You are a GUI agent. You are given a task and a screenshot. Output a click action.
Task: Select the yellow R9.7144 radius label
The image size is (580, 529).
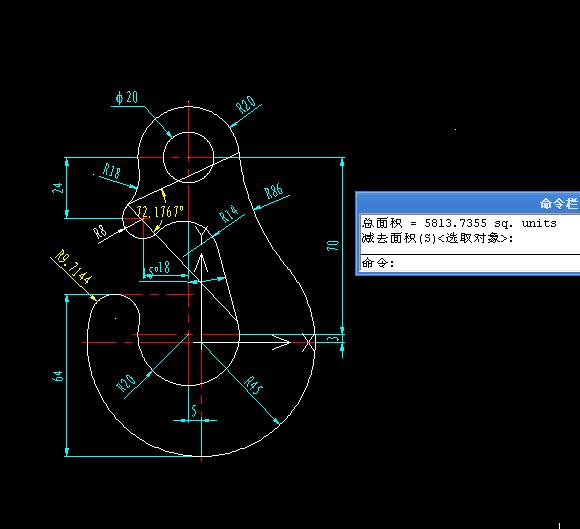coord(73,266)
